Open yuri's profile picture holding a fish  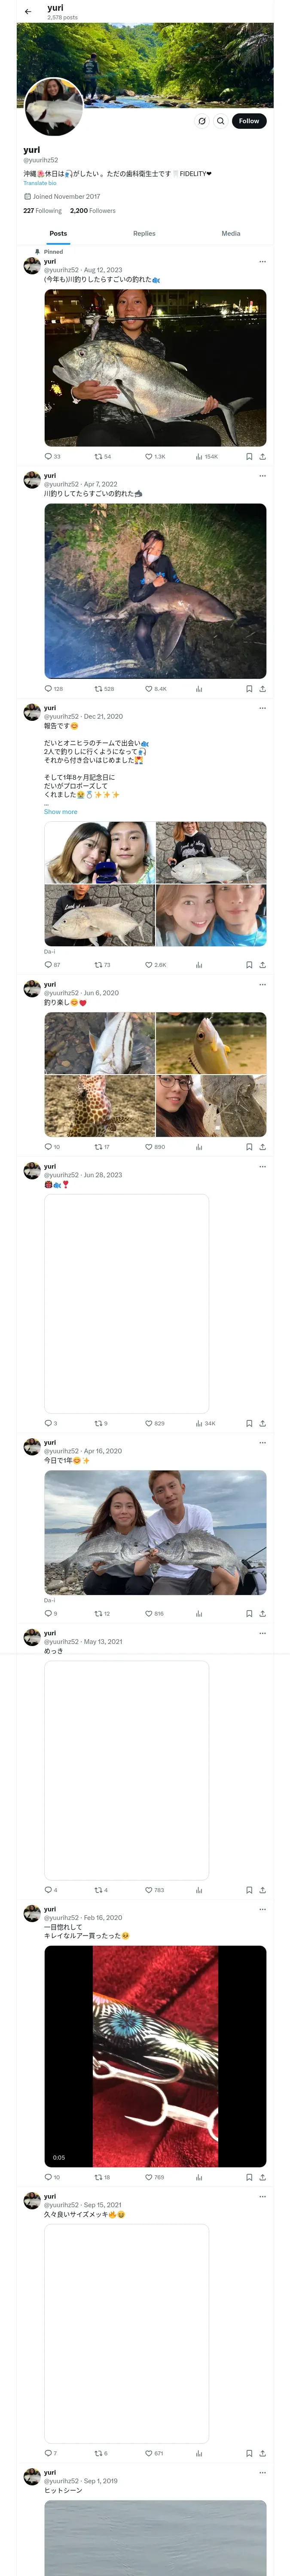point(53,106)
